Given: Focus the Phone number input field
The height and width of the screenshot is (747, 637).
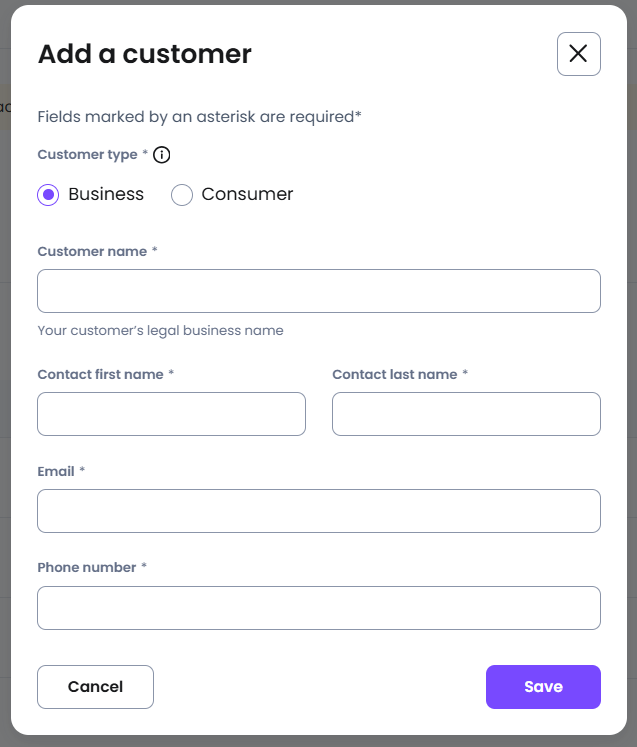Looking at the screenshot, I should point(319,608).
